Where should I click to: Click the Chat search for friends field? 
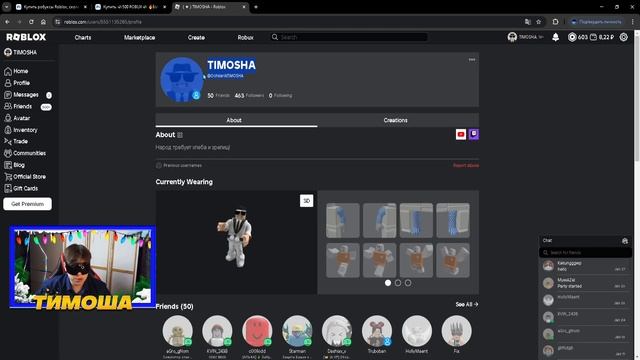(585, 253)
